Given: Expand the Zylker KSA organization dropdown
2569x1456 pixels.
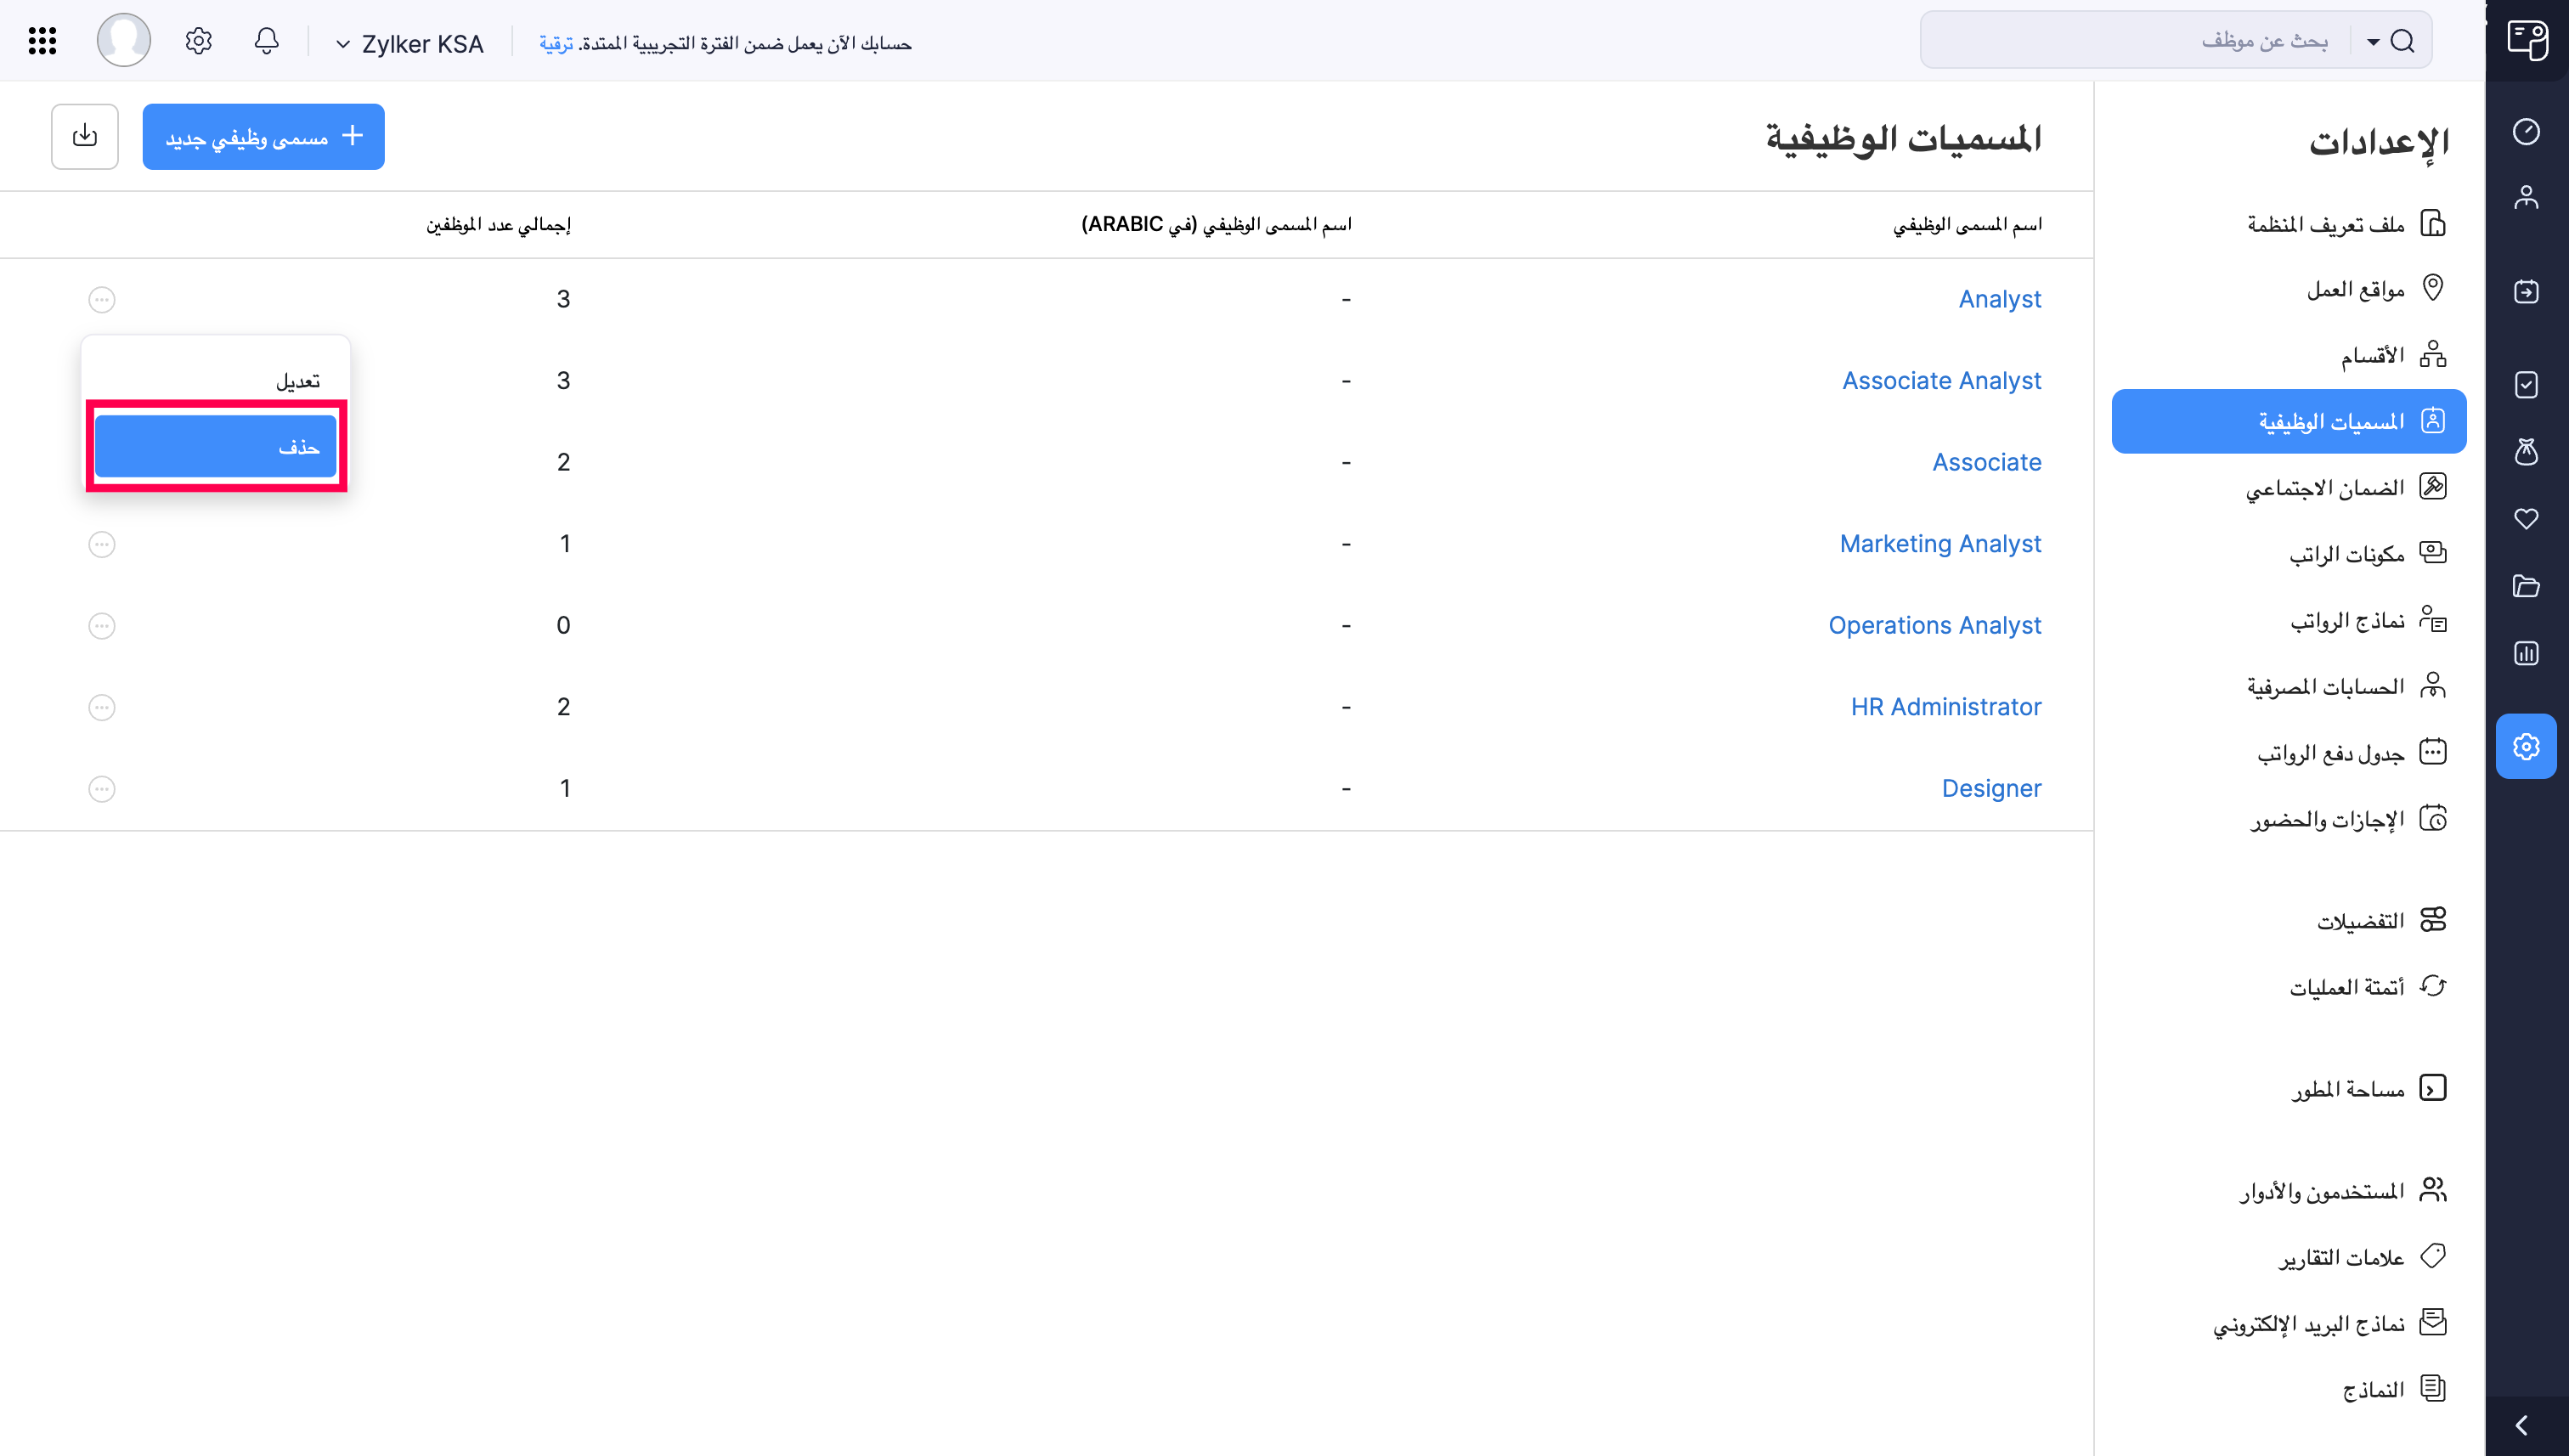Looking at the screenshot, I should (x=410, y=43).
